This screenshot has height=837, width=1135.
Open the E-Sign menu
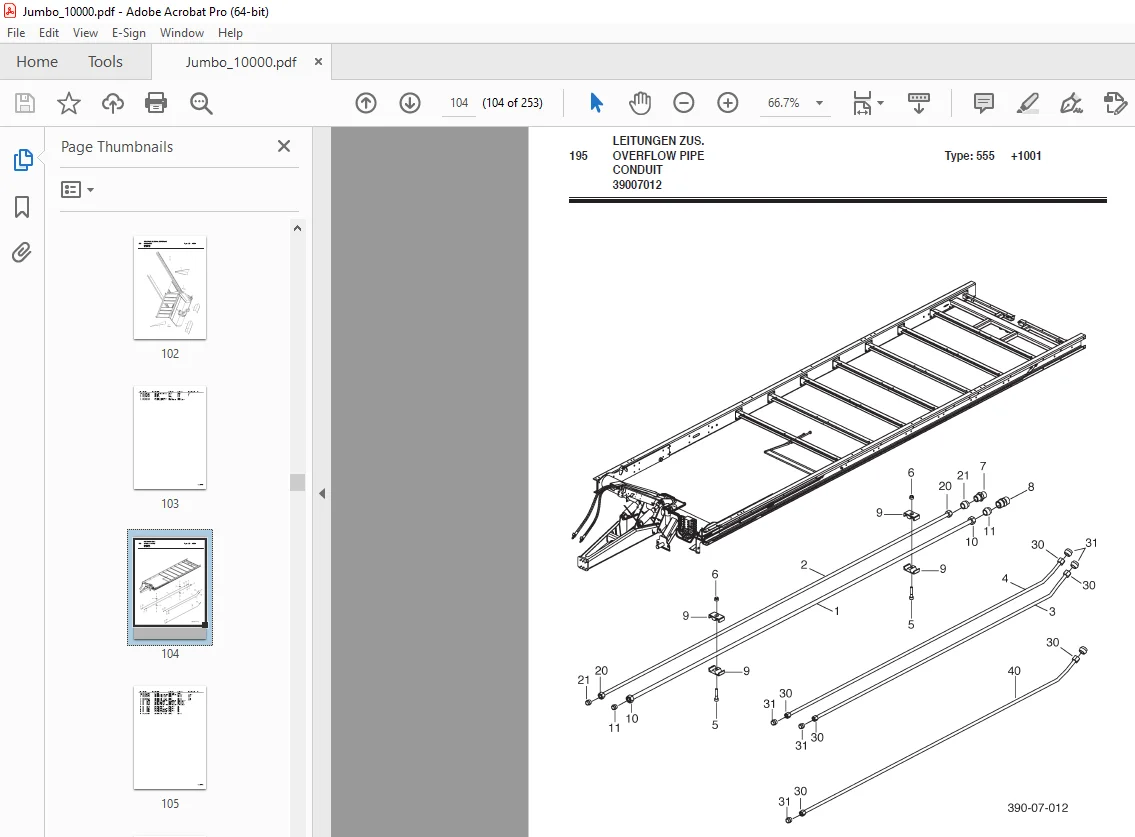(x=128, y=33)
